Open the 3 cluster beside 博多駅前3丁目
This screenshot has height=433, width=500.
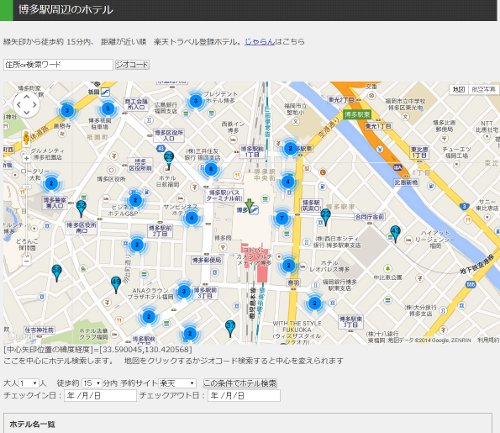(184, 291)
